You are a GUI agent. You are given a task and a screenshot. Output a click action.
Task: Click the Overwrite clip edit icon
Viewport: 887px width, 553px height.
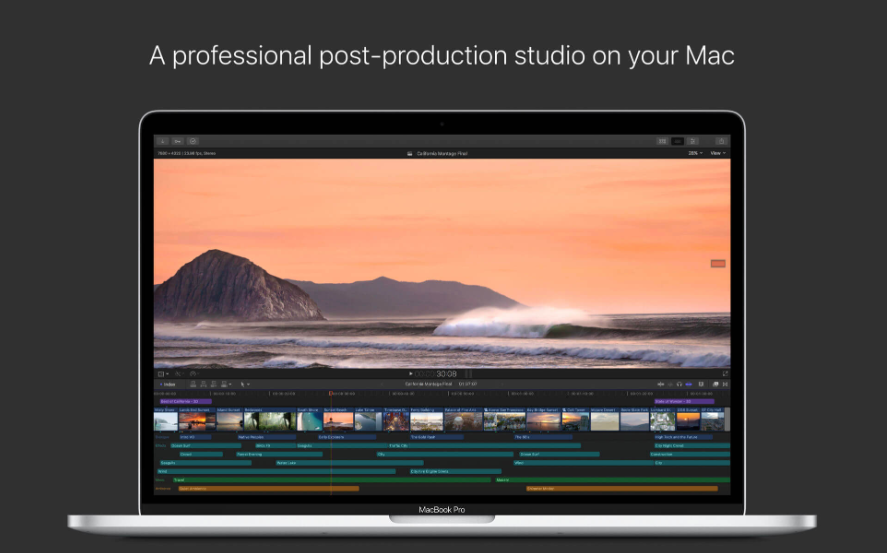coord(226,384)
